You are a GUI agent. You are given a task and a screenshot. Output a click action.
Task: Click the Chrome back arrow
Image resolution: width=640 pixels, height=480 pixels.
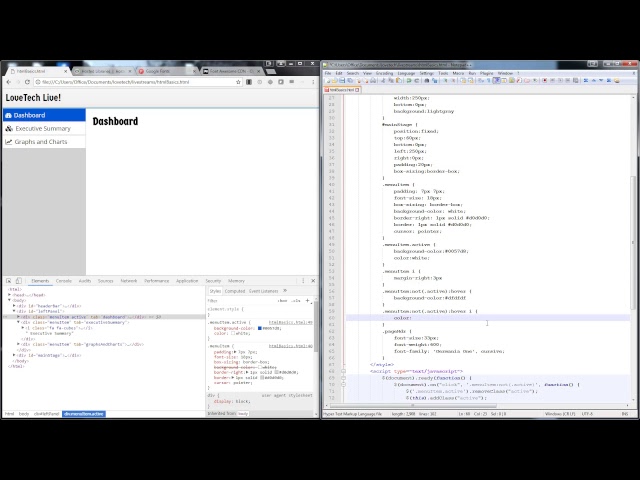click(9, 82)
